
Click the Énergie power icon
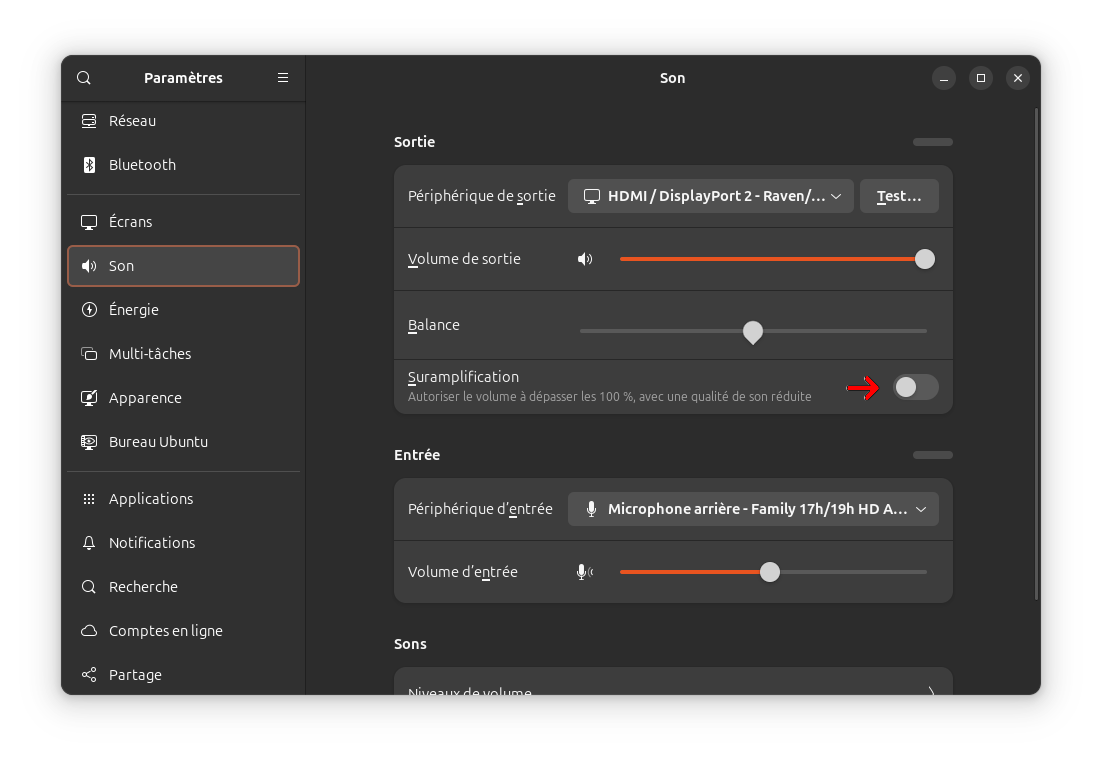click(x=89, y=310)
